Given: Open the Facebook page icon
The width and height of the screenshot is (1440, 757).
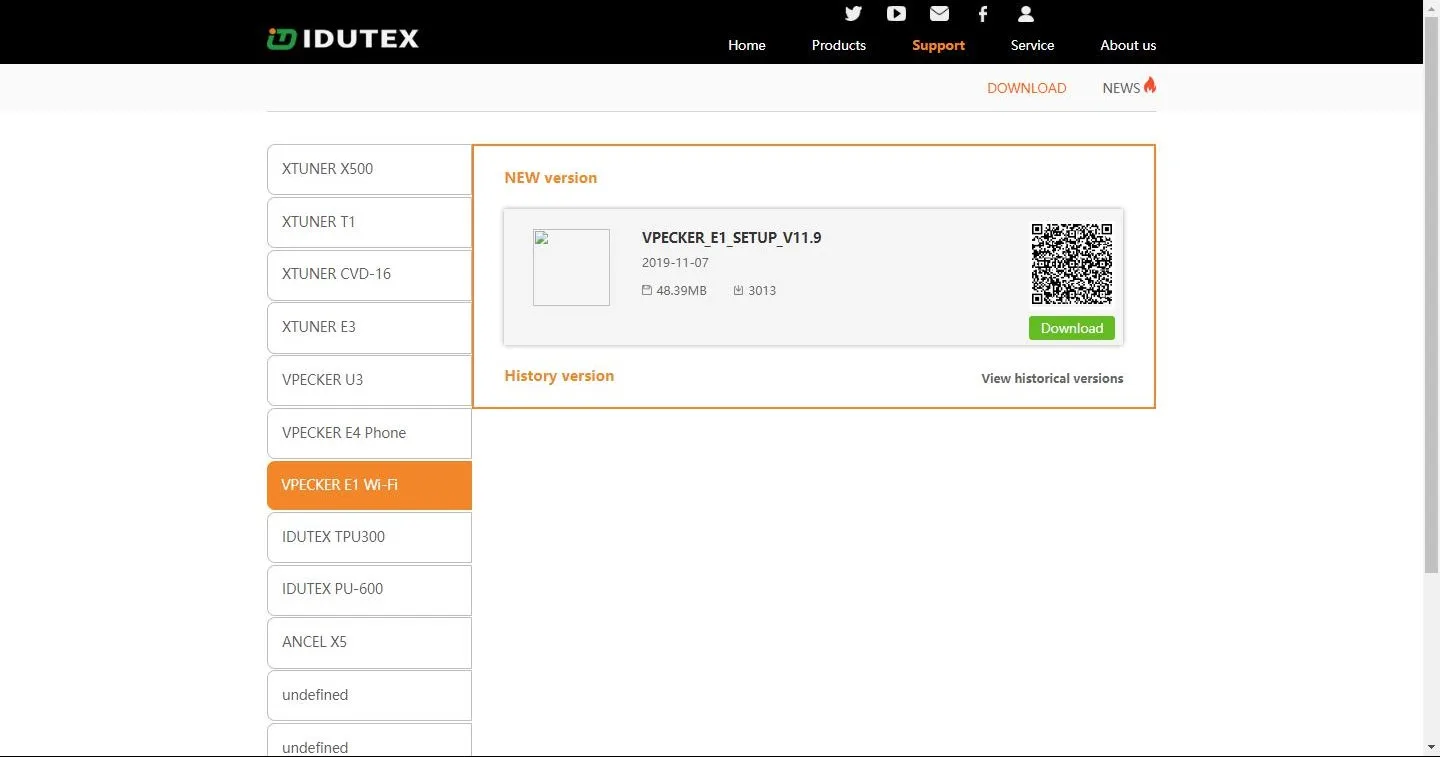Looking at the screenshot, I should pyautogui.click(x=983, y=14).
